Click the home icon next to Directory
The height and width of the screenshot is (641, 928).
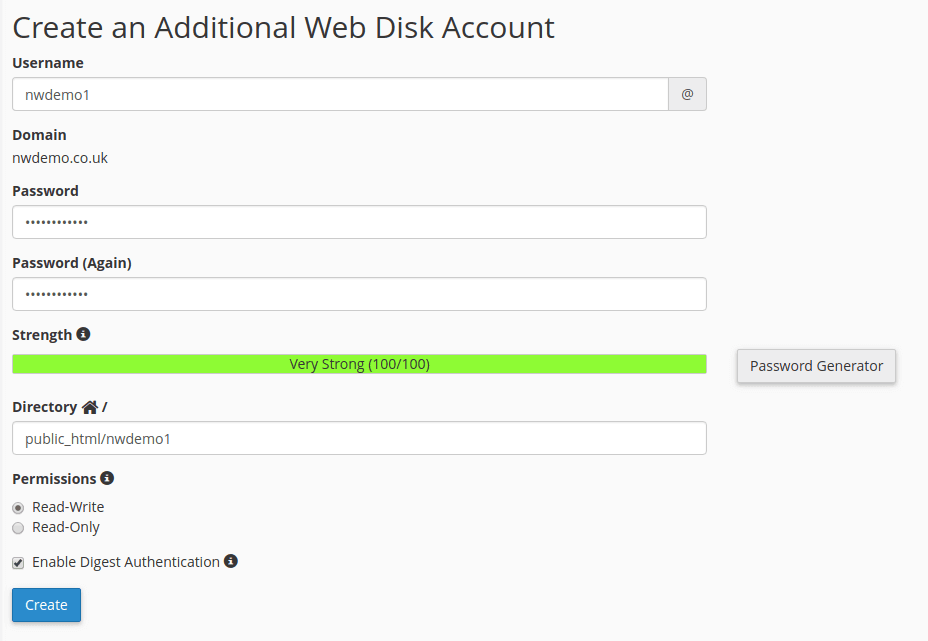[90, 407]
